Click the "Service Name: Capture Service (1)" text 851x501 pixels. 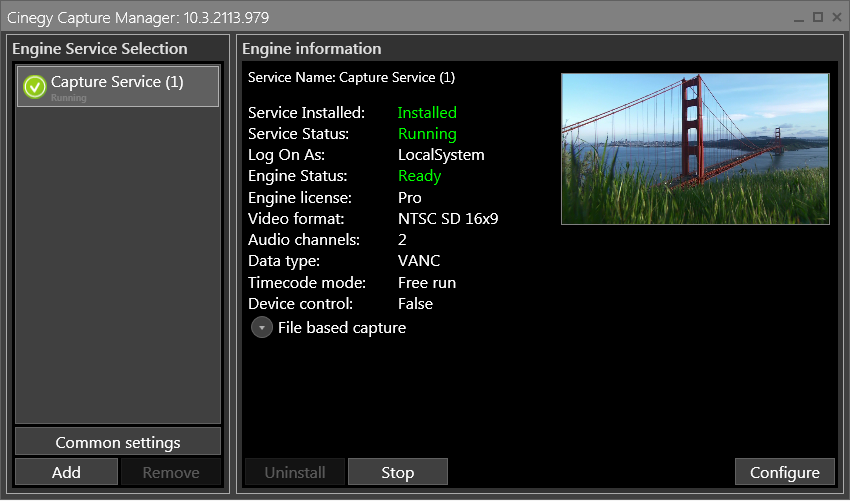coord(351,78)
